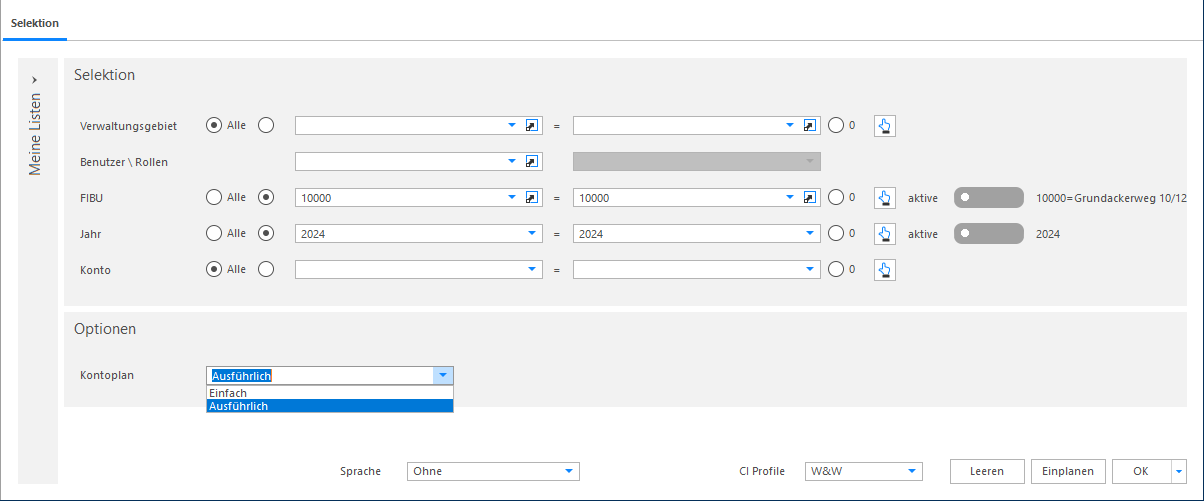Select range radio for Konto
This screenshot has height=501, width=1204.
coord(266,270)
